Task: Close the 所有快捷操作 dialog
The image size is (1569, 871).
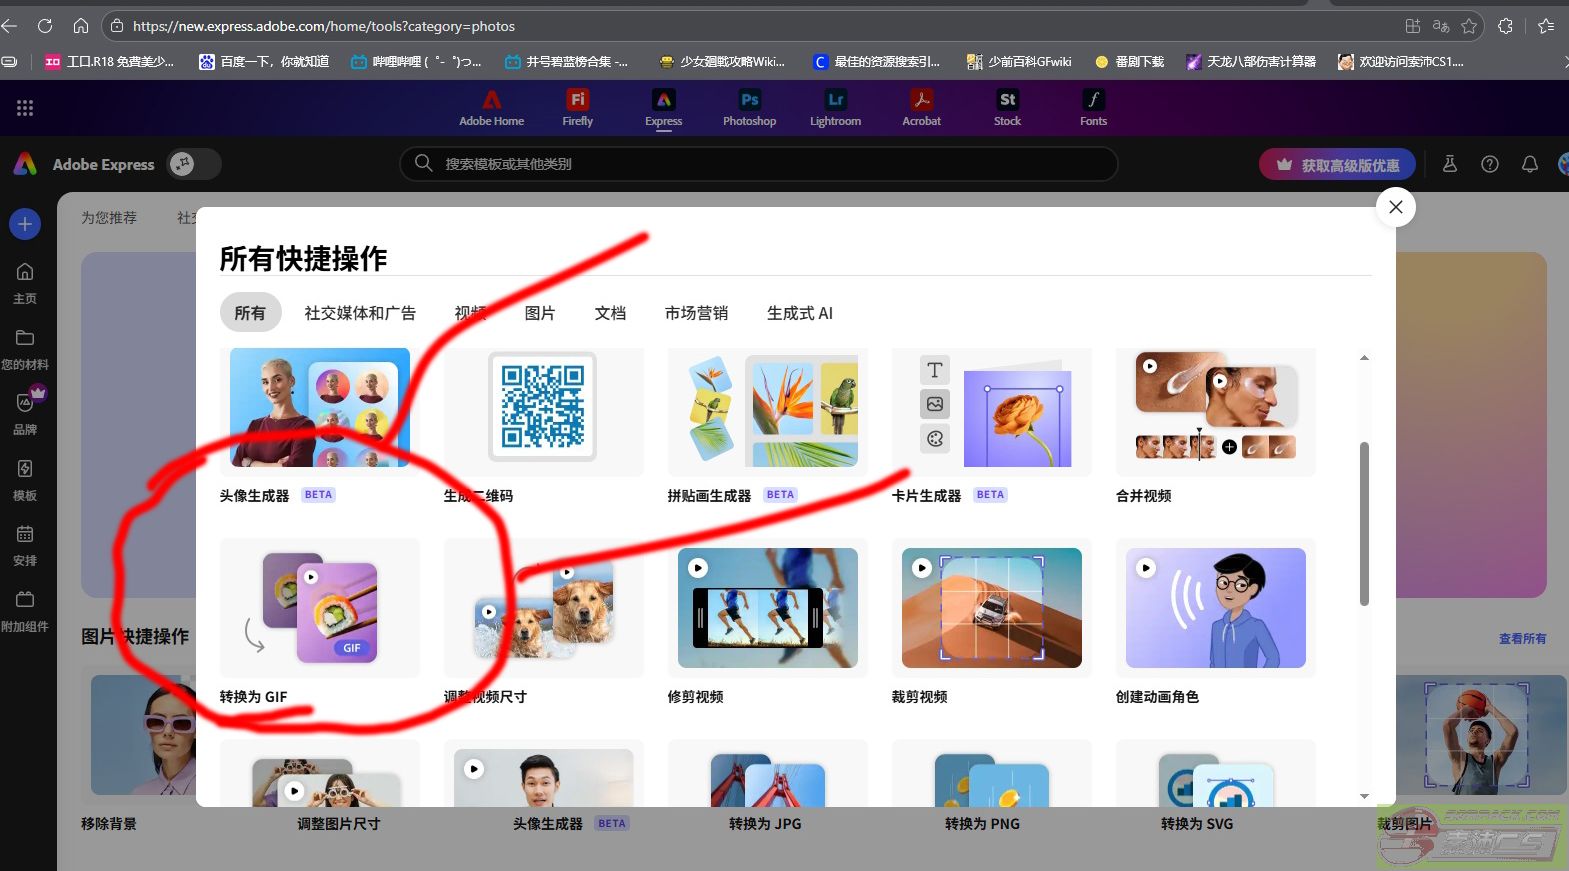Action: tap(1395, 207)
